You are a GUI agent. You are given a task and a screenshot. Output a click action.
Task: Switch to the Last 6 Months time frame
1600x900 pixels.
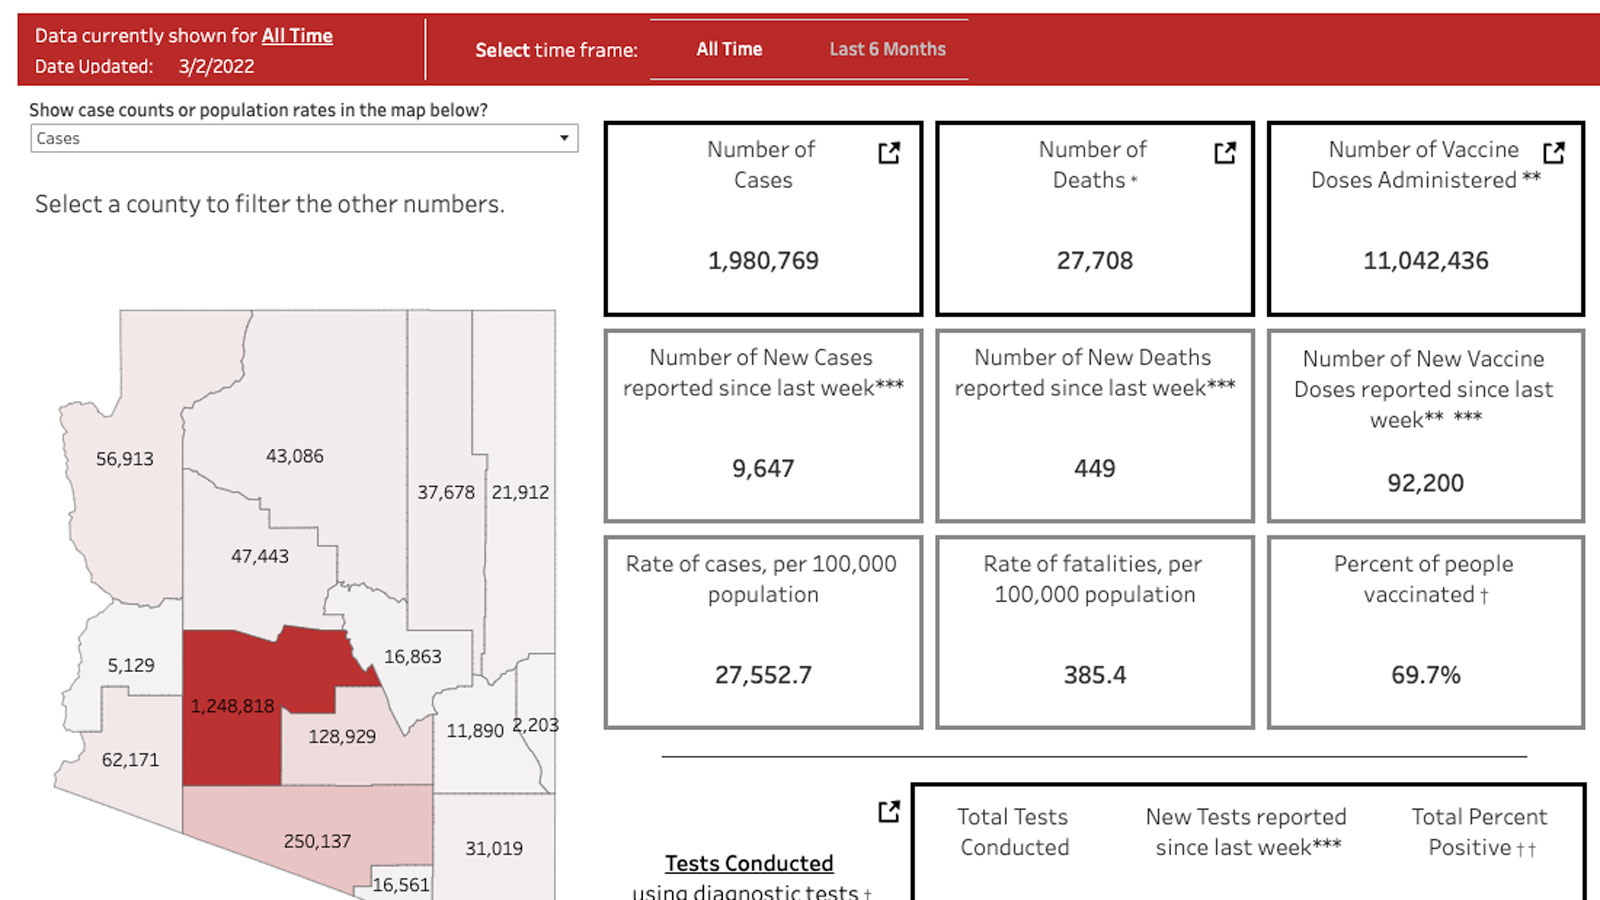click(x=886, y=49)
